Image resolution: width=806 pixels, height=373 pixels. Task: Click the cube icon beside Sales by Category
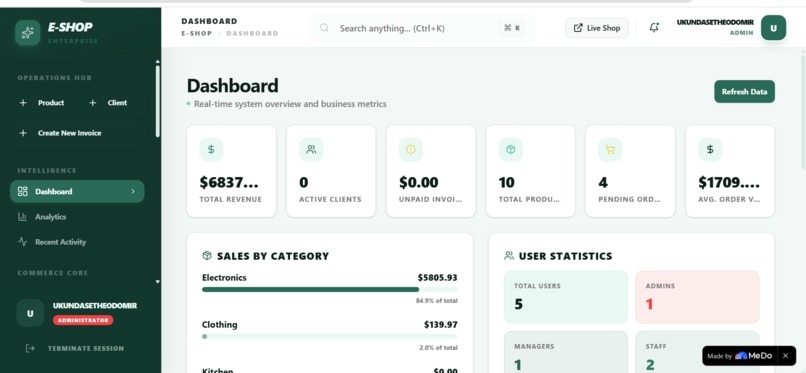(x=207, y=256)
